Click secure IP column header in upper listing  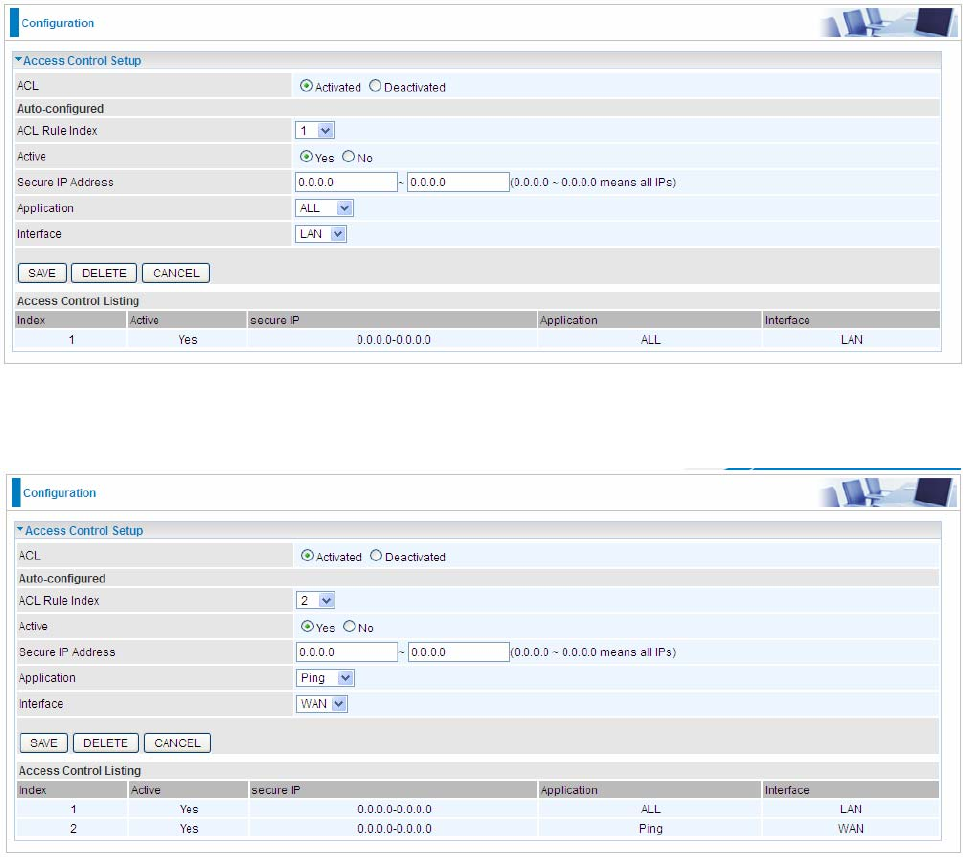coord(392,320)
